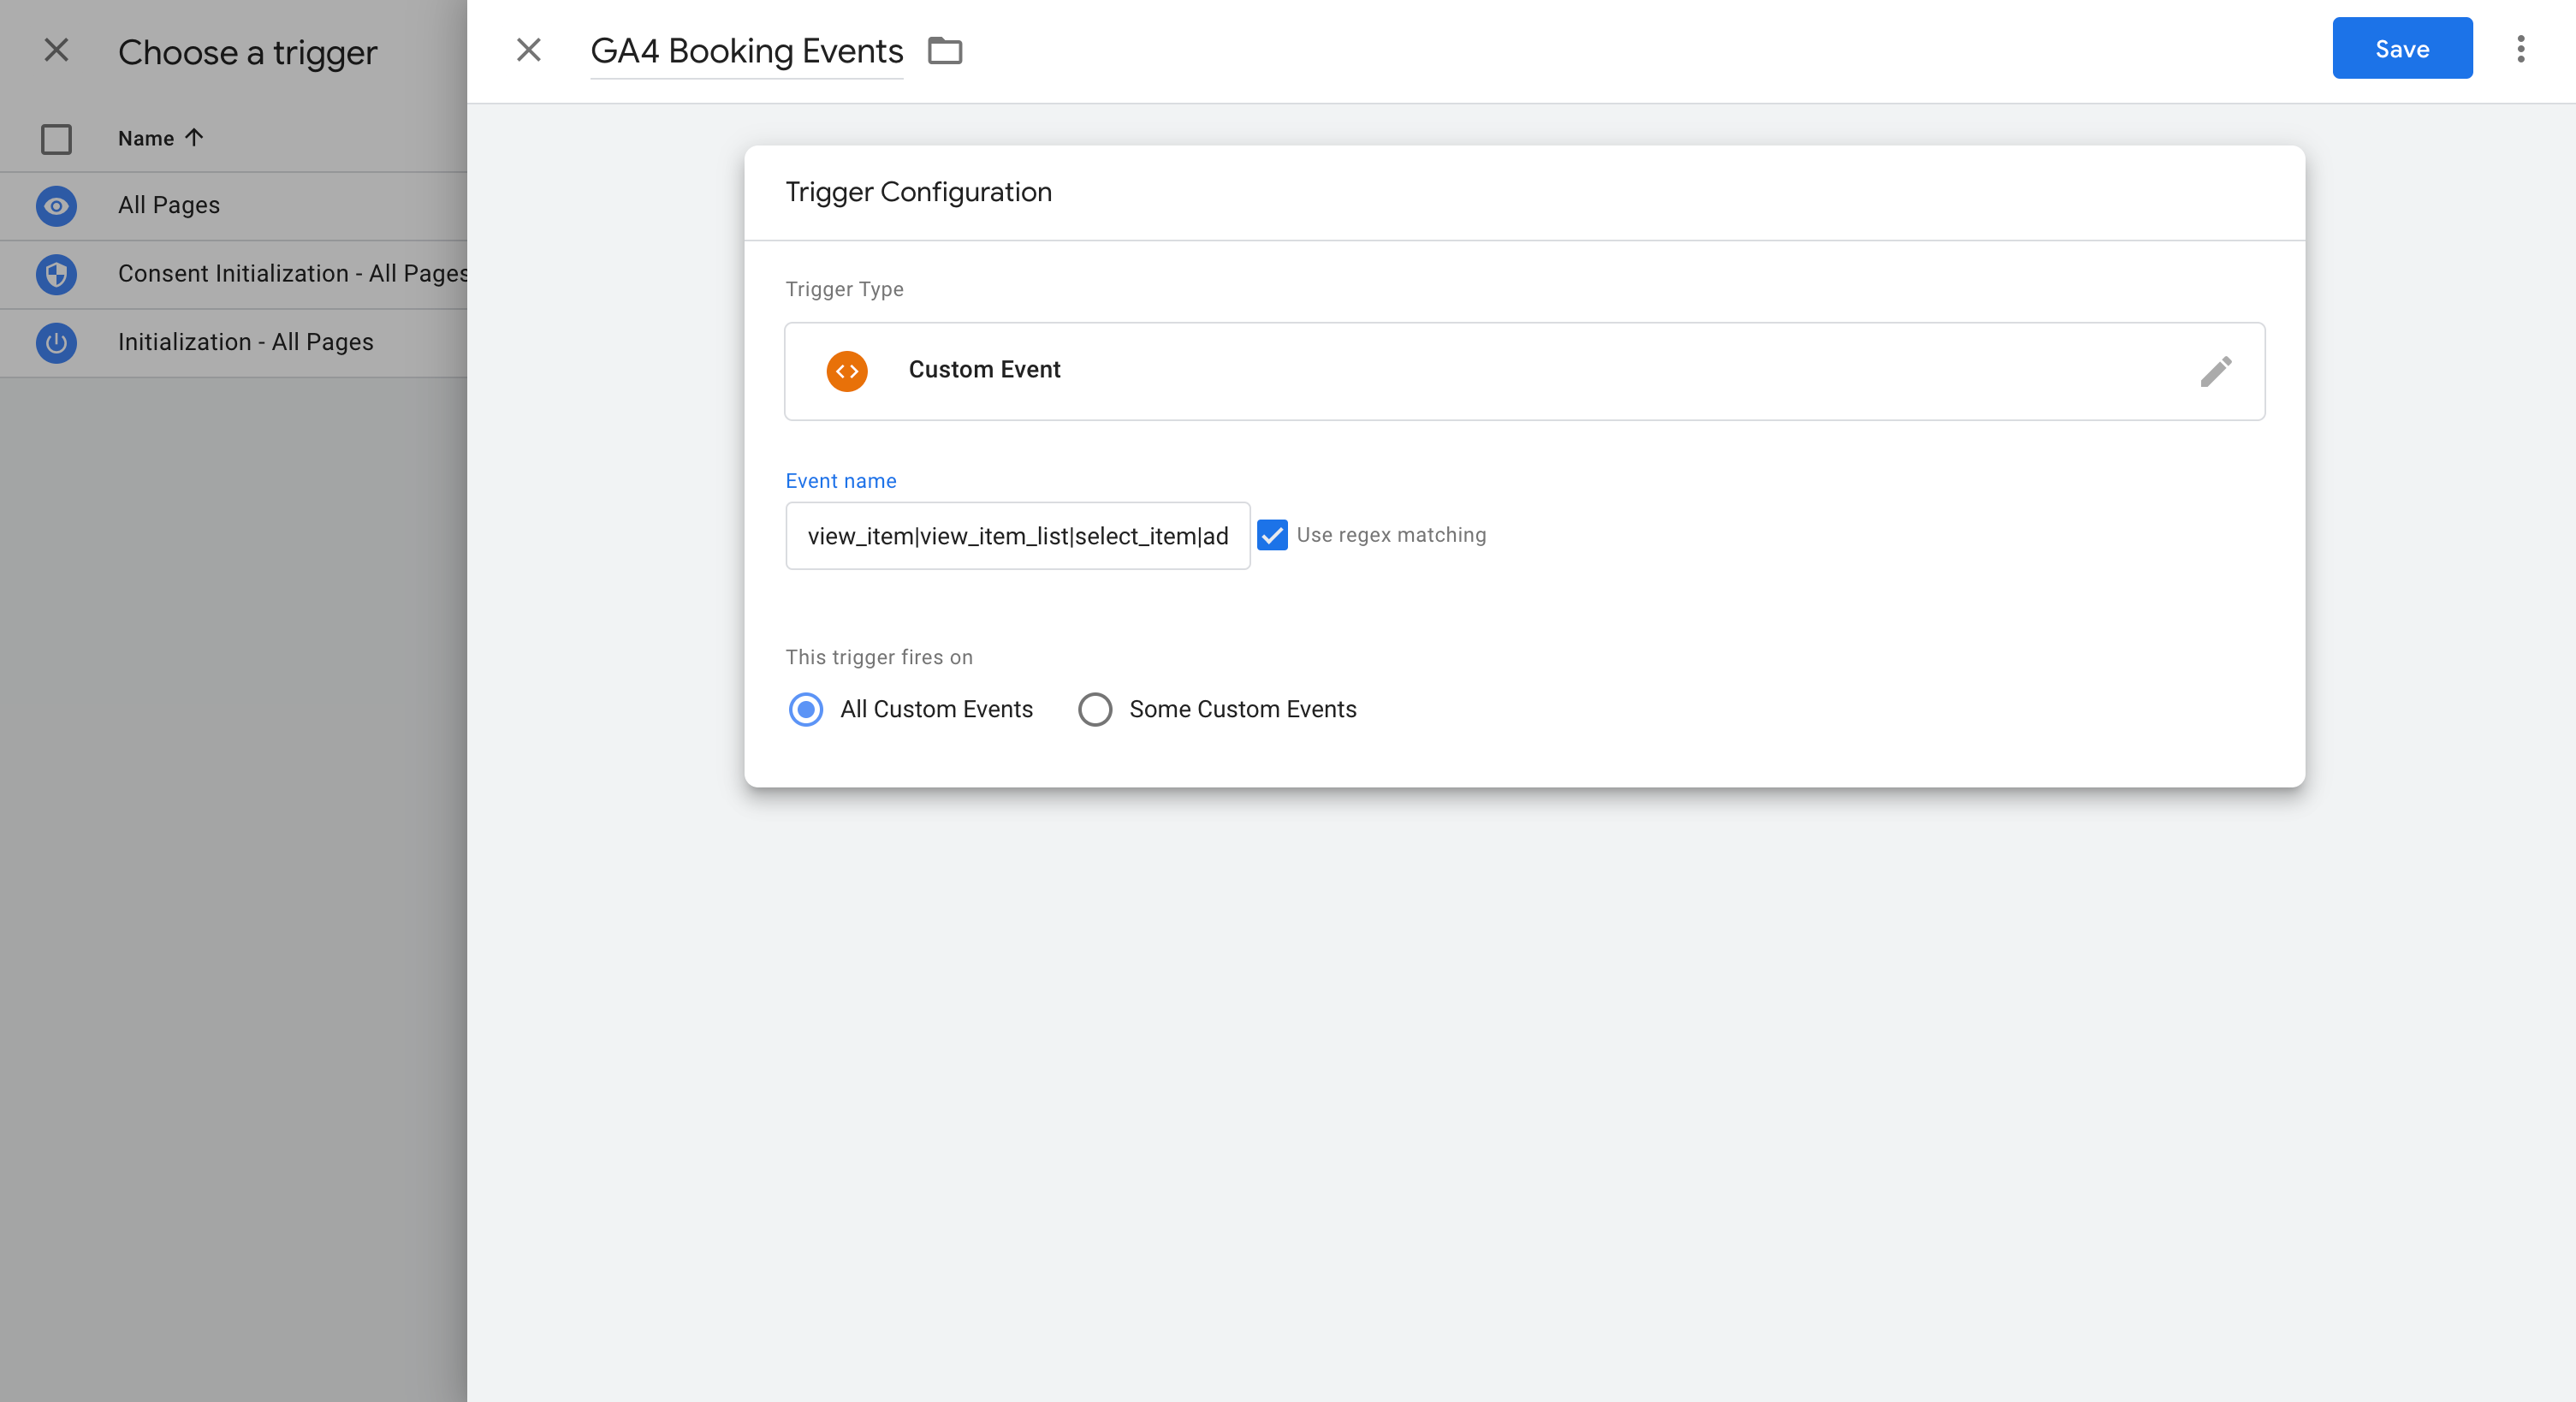This screenshot has width=2576, height=1402.
Task: Click the Trigger Configuration heading
Action: tap(918, 192)
